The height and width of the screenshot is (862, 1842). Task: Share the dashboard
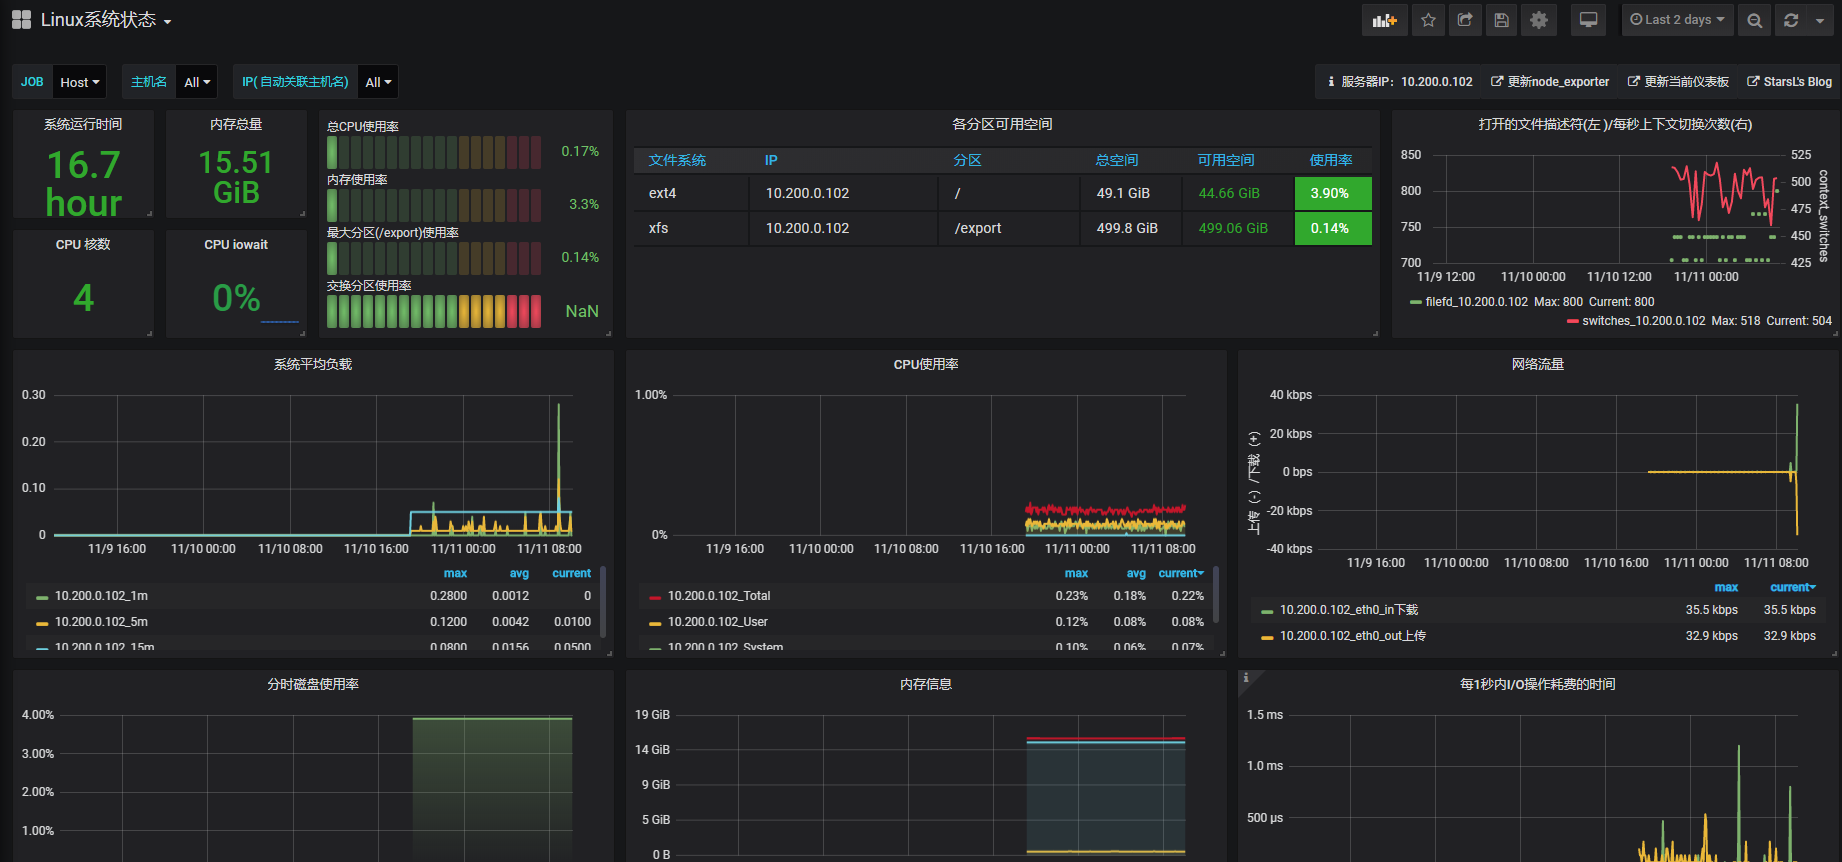coord(1465,20)
